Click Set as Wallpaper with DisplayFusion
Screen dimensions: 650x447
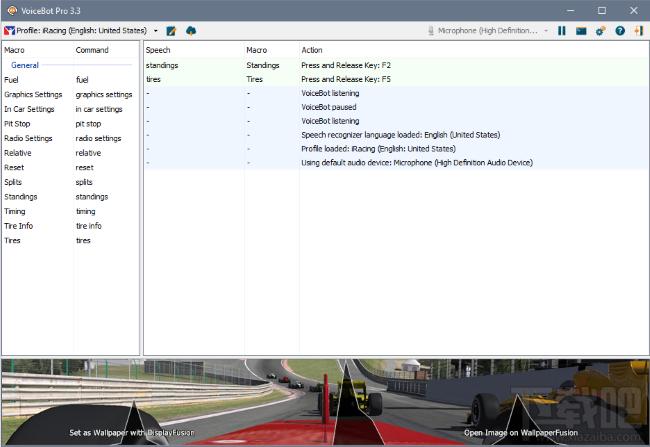pos(132,432)
